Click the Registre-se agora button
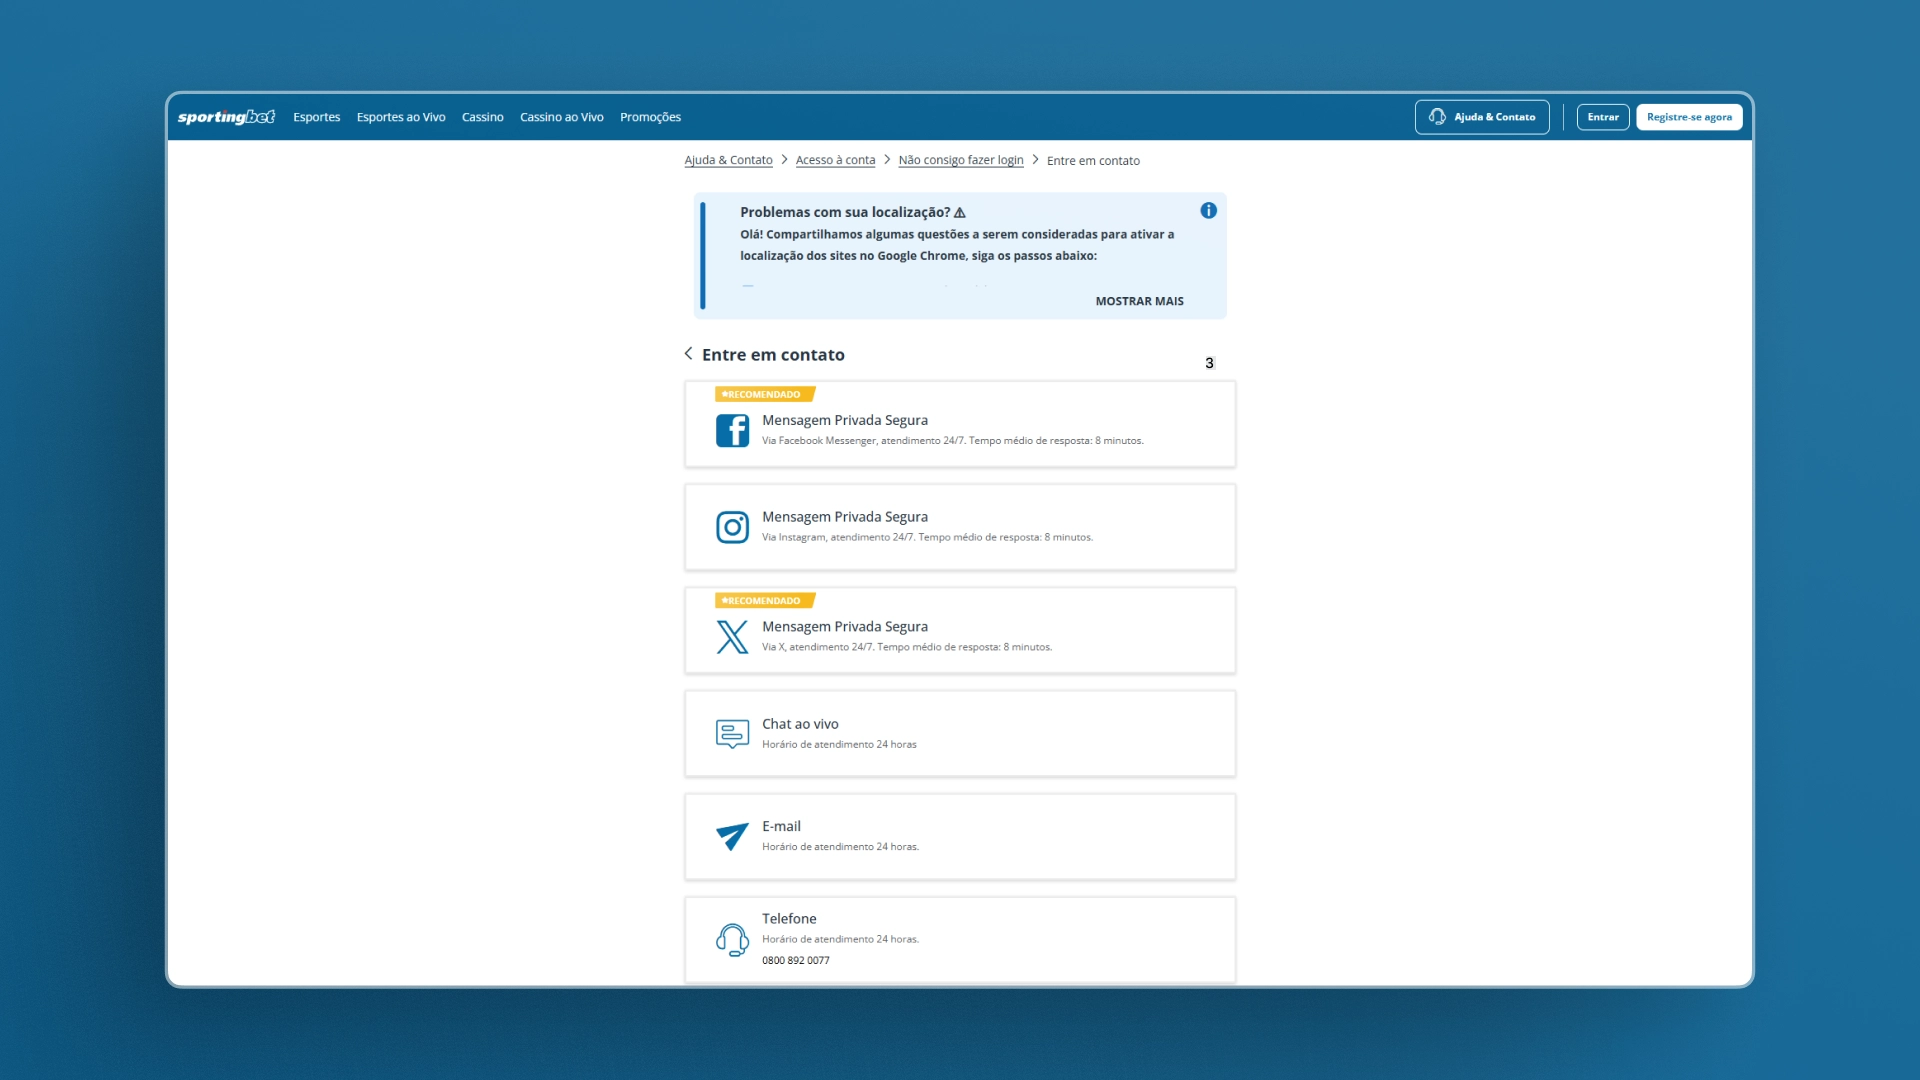1920x1080 pixels. pyautogui.click(x=1689, y=117)
